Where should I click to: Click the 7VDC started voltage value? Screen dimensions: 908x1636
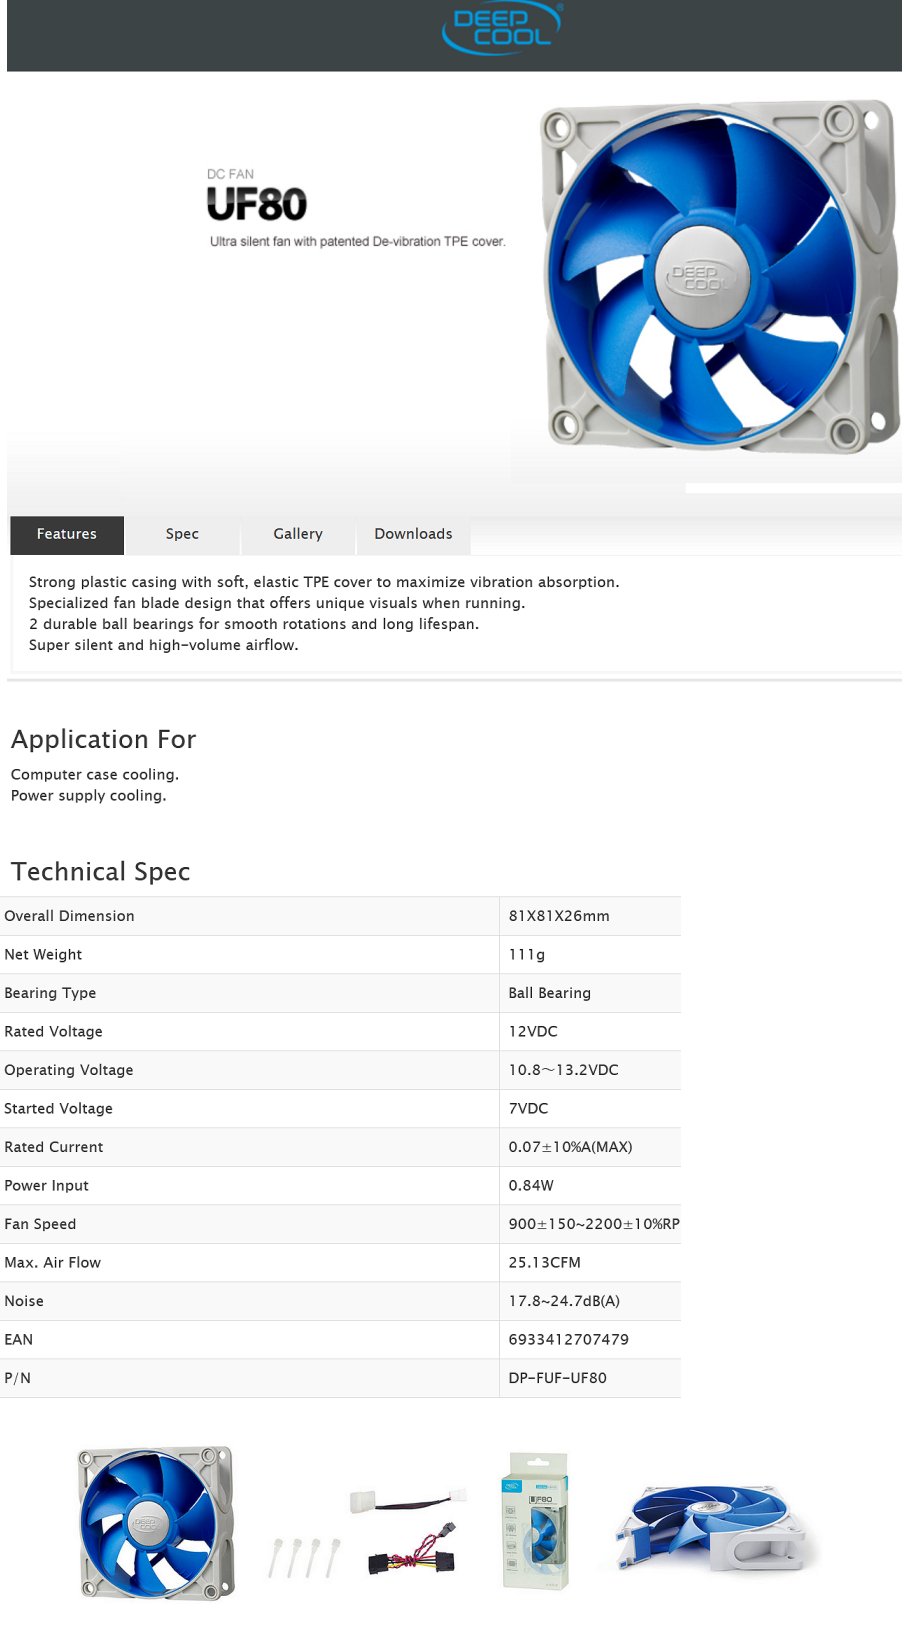pyautogui.click(x=528, y=1109)
